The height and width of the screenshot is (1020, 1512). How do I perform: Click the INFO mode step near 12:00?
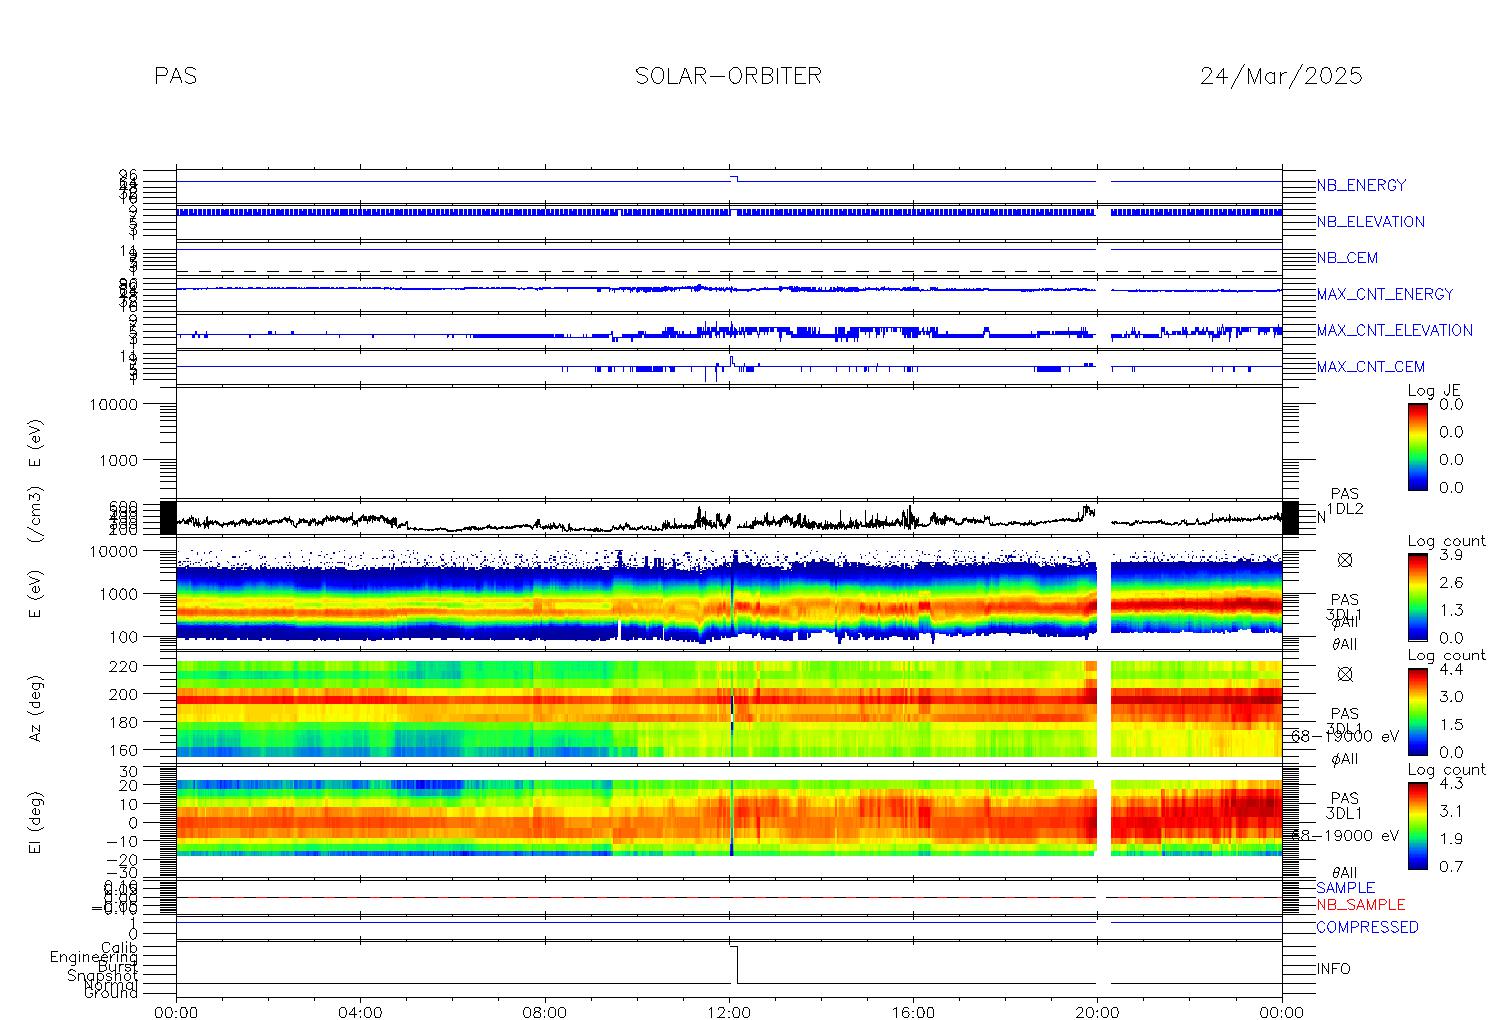pyautogui.click(x=736, y=964)
